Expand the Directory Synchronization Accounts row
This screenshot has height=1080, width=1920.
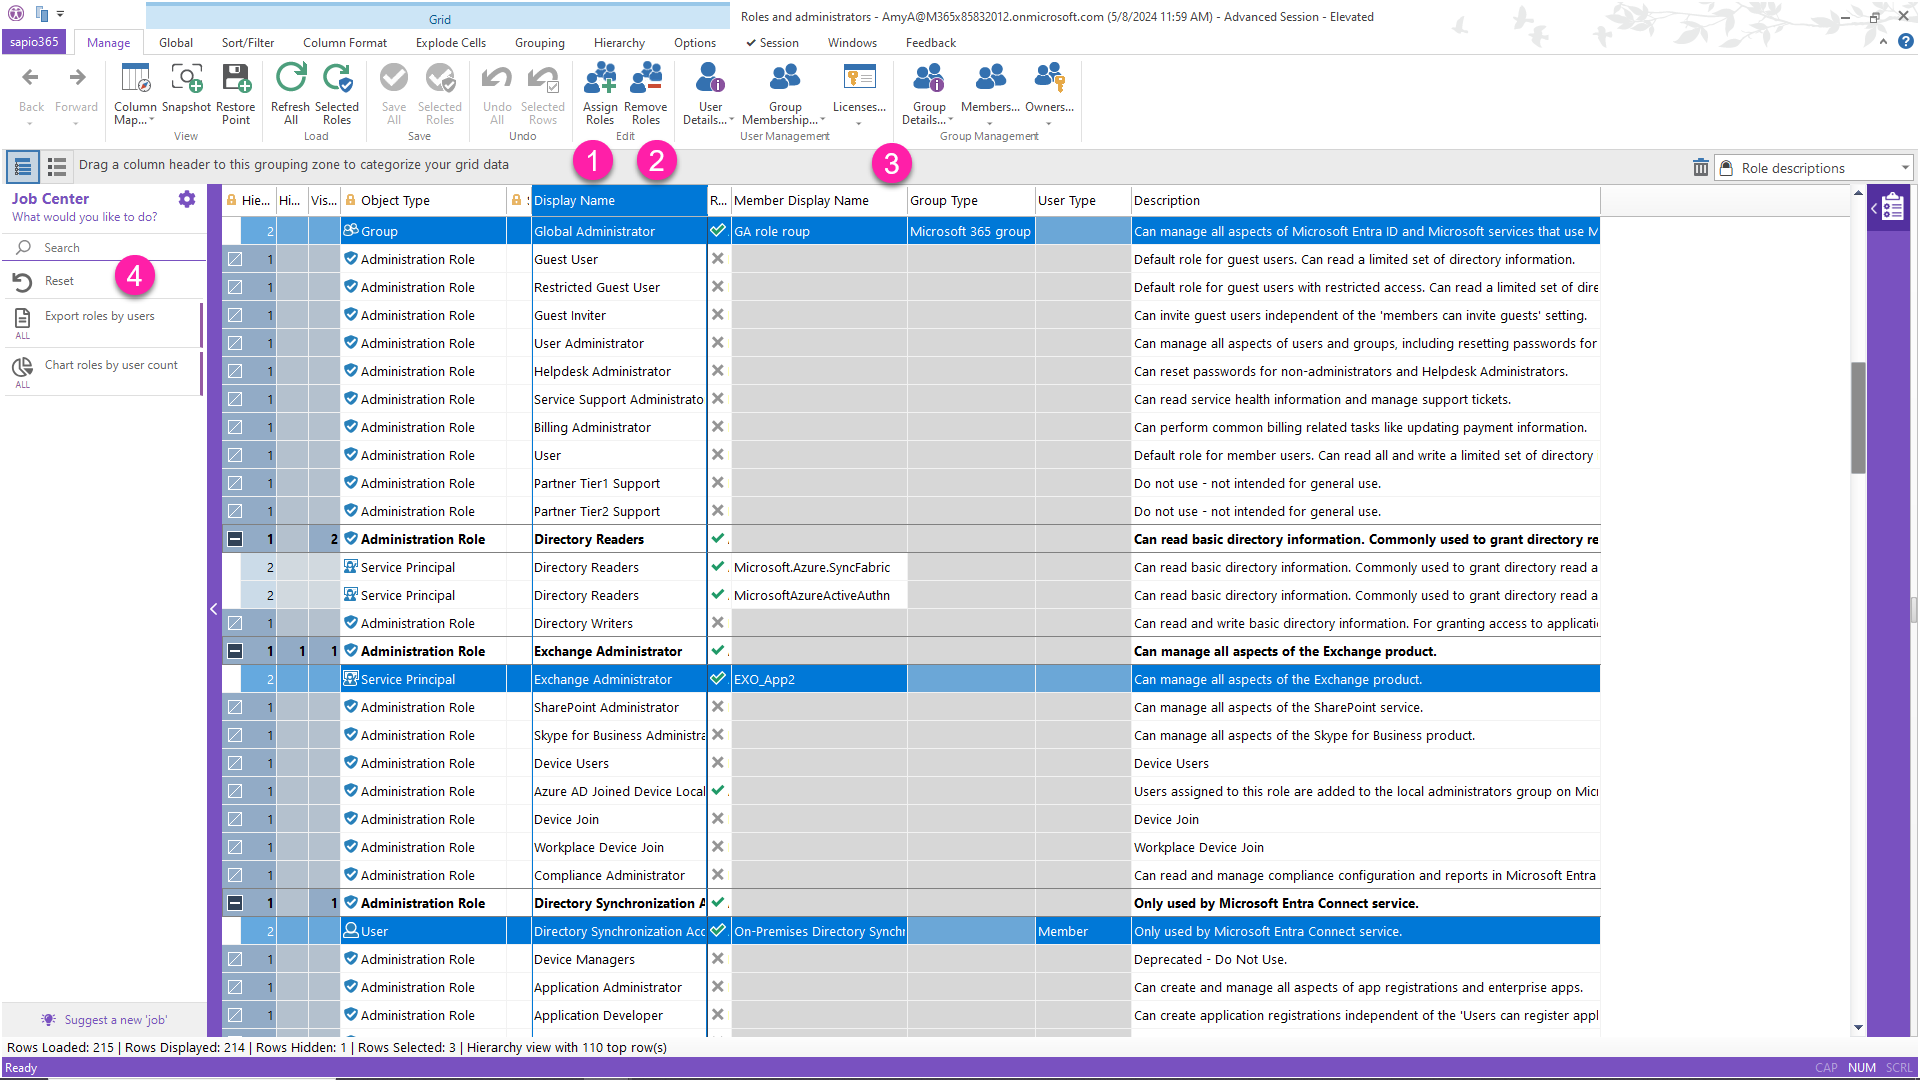[235, 902]
